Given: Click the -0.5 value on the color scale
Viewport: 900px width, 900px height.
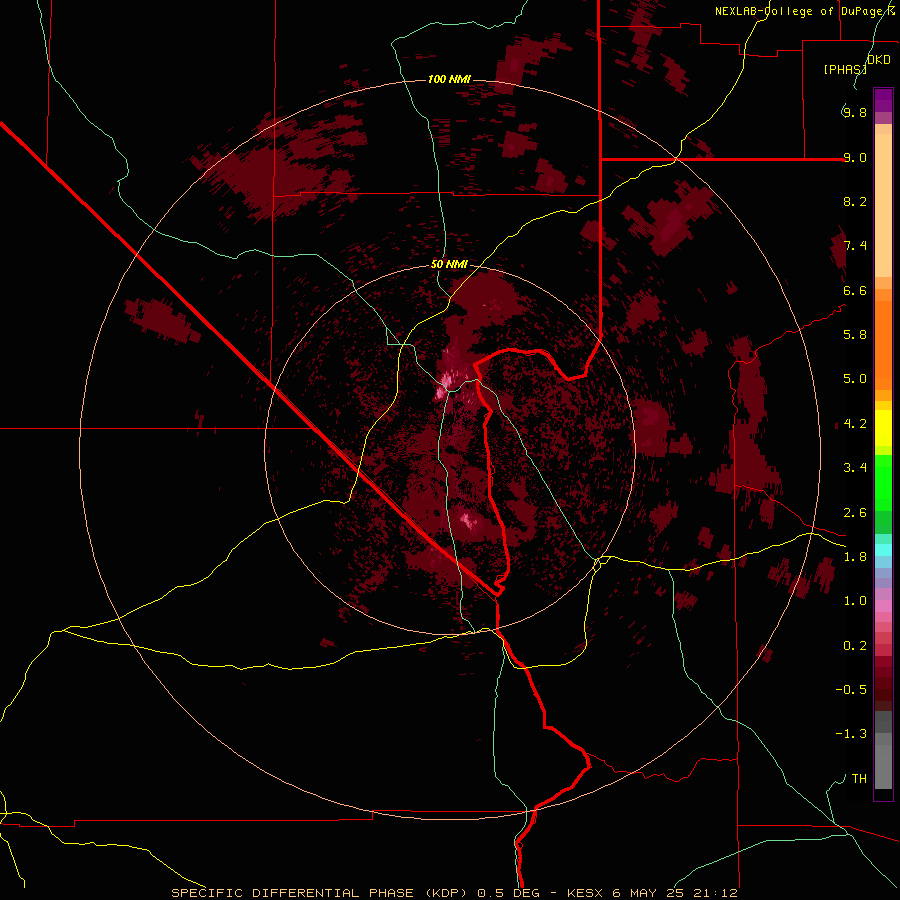Looking at the screenshot, I should pos(851,690).
